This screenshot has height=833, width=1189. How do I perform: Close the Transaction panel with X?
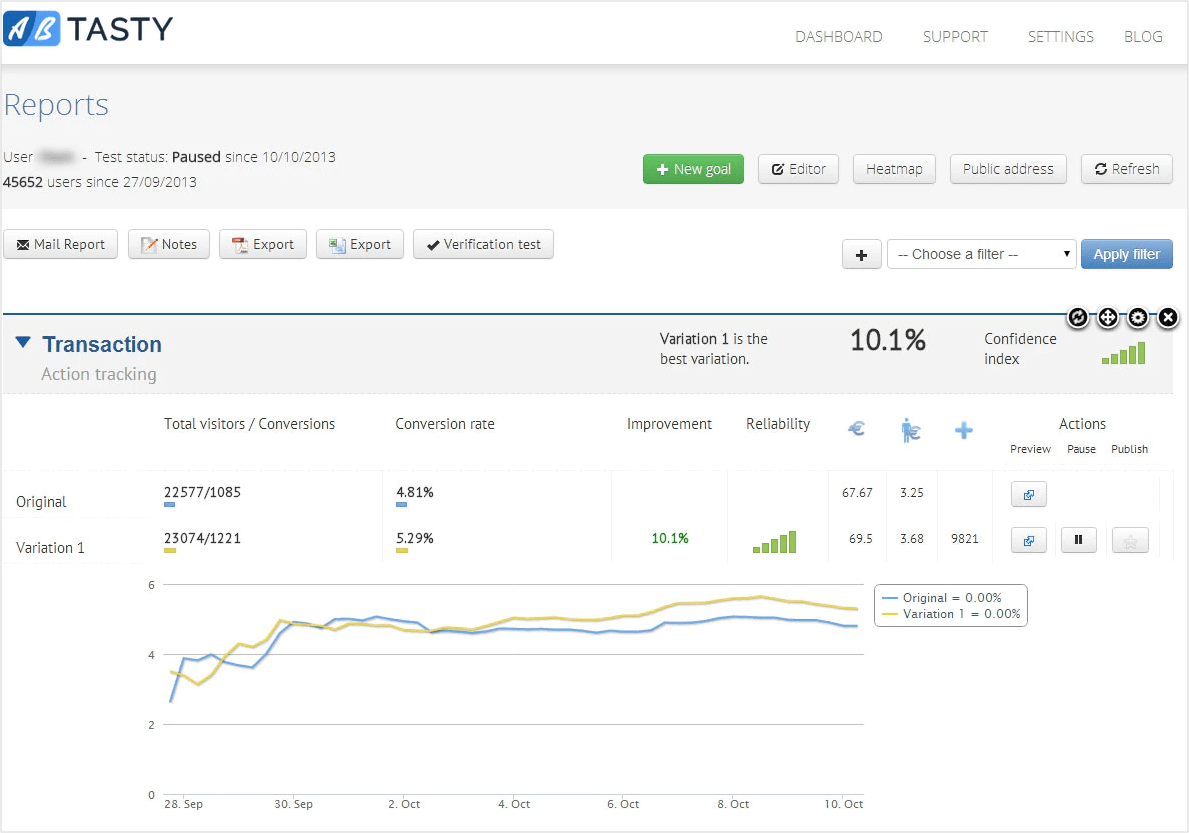1168,318
